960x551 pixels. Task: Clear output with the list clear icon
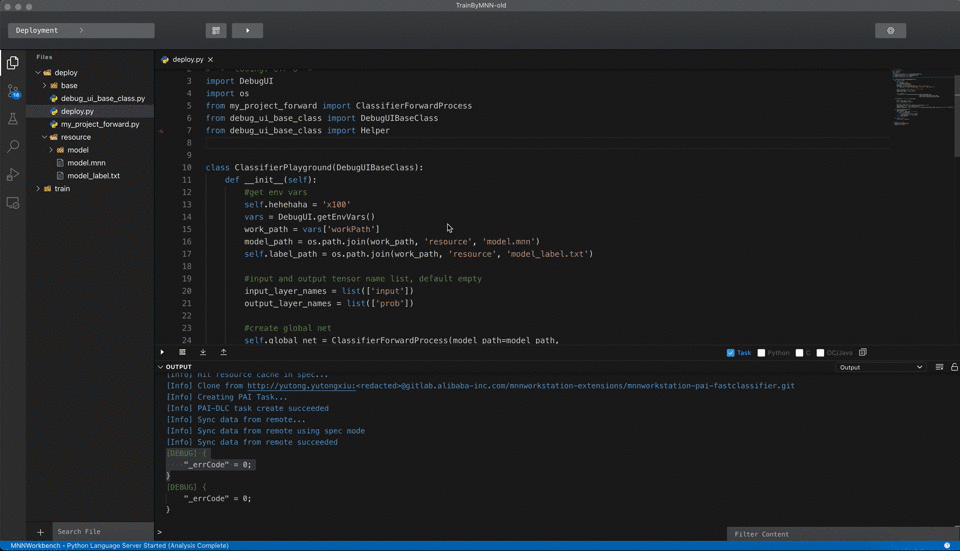point(939,367)
